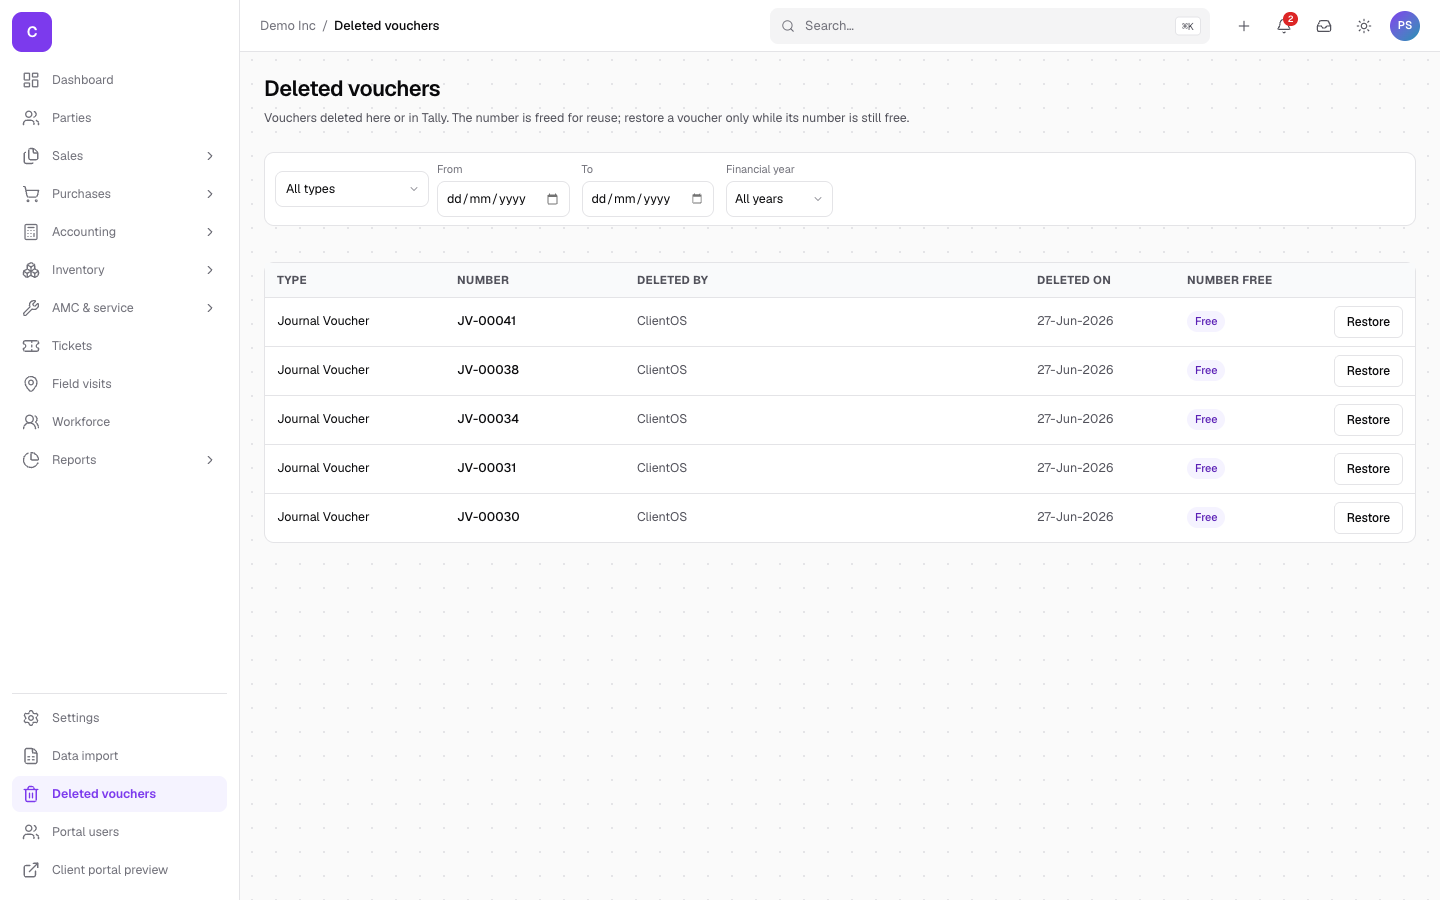The image size is (1440, 900).
Task: Click the Purchases cart icon
Action: coord(31,194)
